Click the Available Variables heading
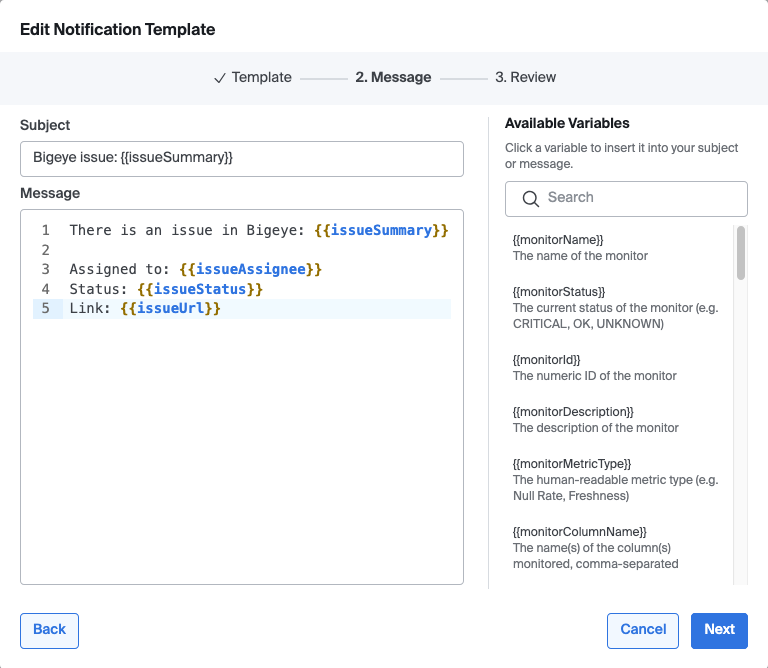The width and height of the screenshot is (768, 668). coord(567,123)
